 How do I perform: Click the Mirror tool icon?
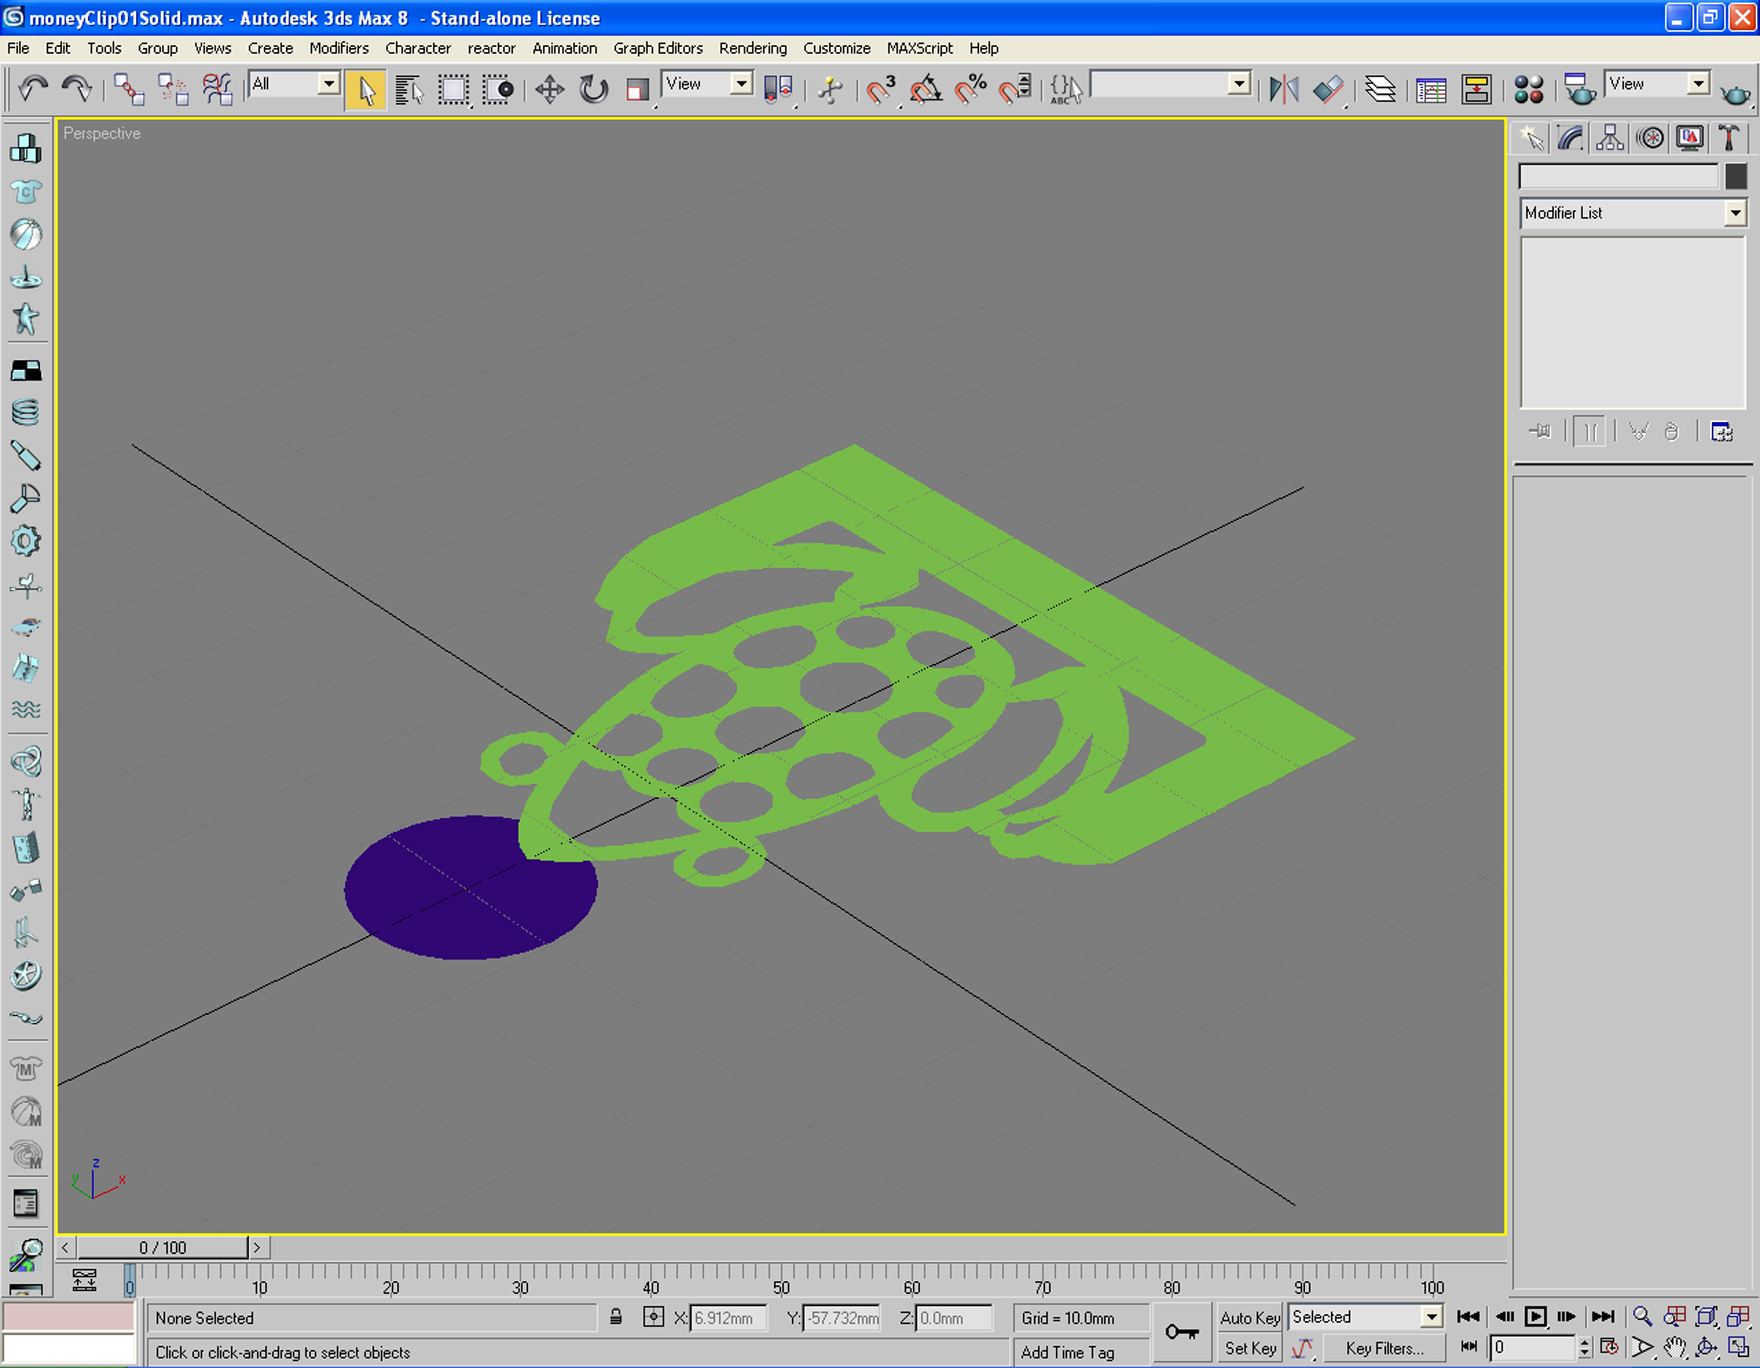[1284, 90]
